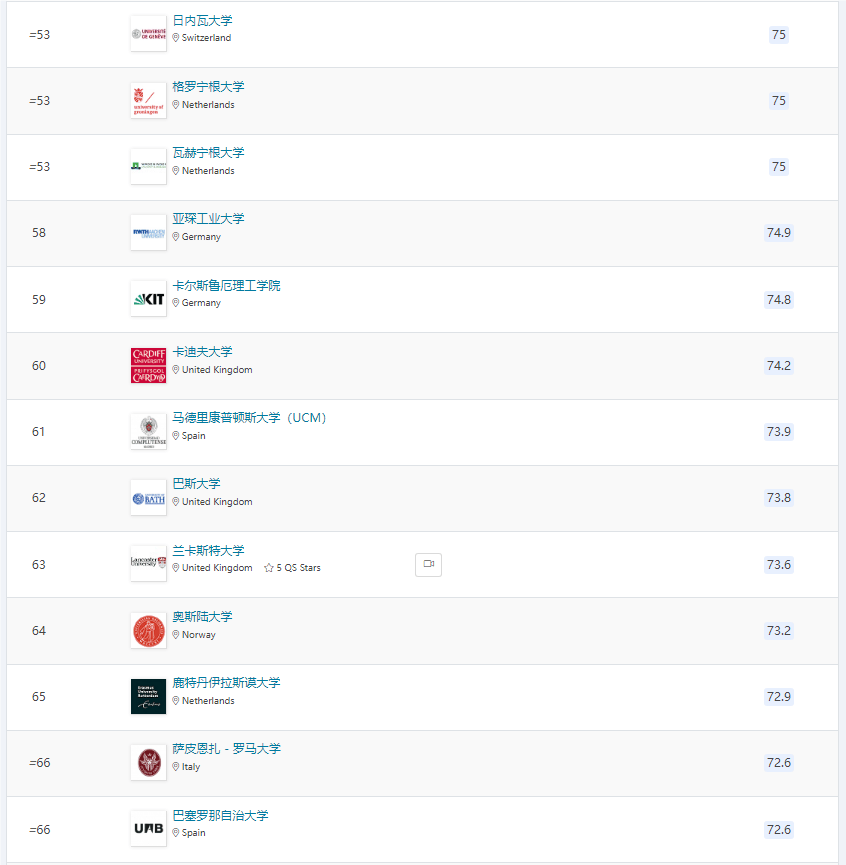Screen dimensions: 846x865
Task: Open 马德里康普顿斯大学 (UCM) page
Action: (x=249, y=418)
